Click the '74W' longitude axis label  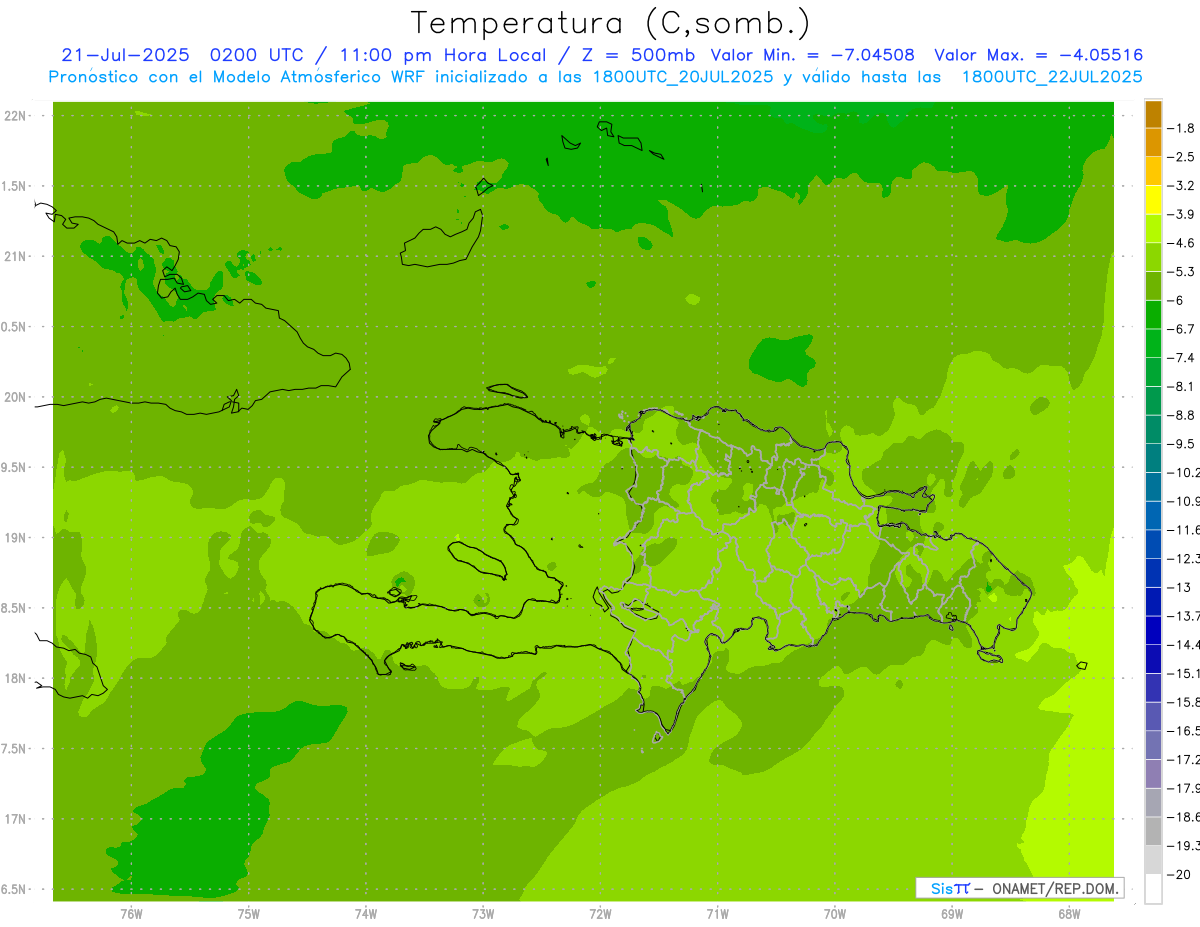(365, 914)
